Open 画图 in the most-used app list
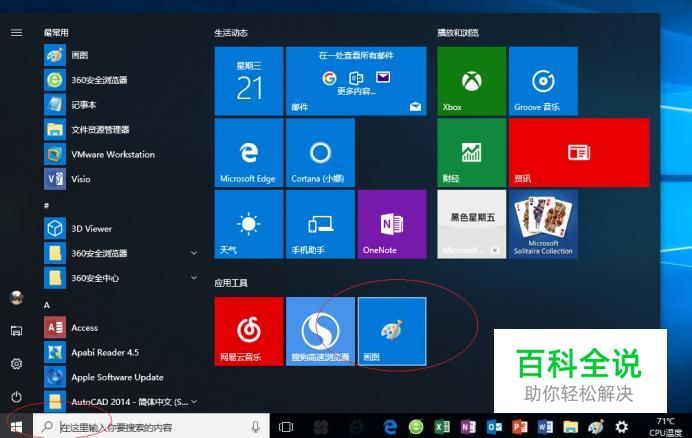This screenshot has height=438, width=692. pos(119,55)
